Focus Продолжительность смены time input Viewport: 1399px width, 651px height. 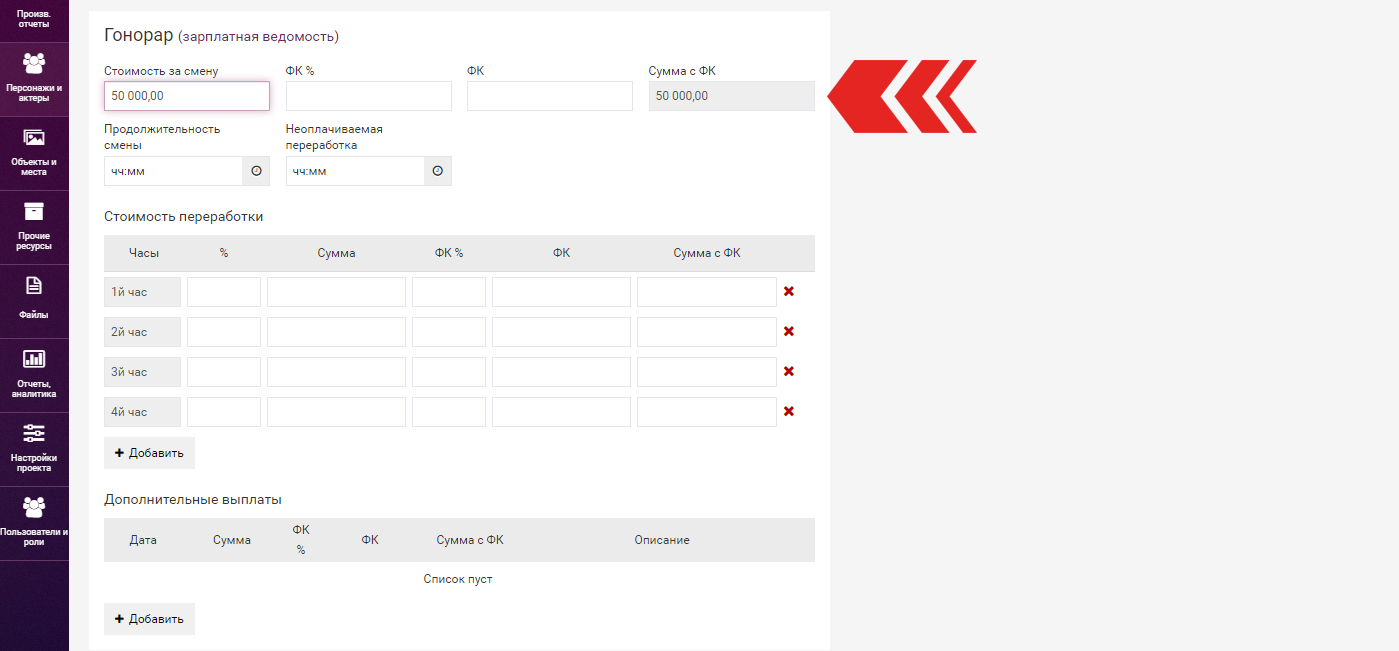[x=173, y=171]
